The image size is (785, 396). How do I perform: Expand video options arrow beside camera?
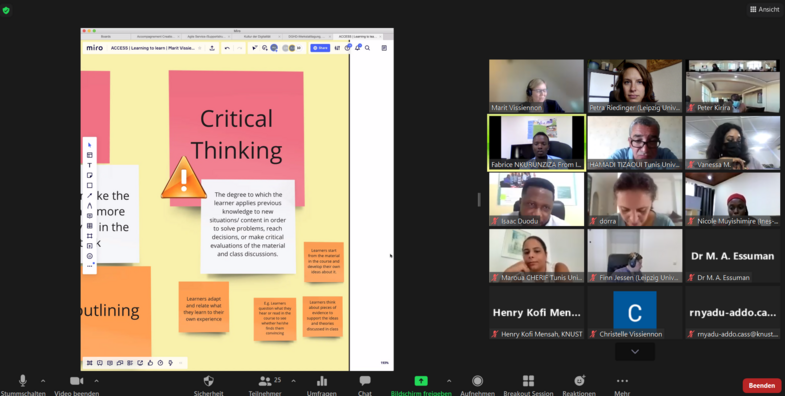[x=96, y=381]
